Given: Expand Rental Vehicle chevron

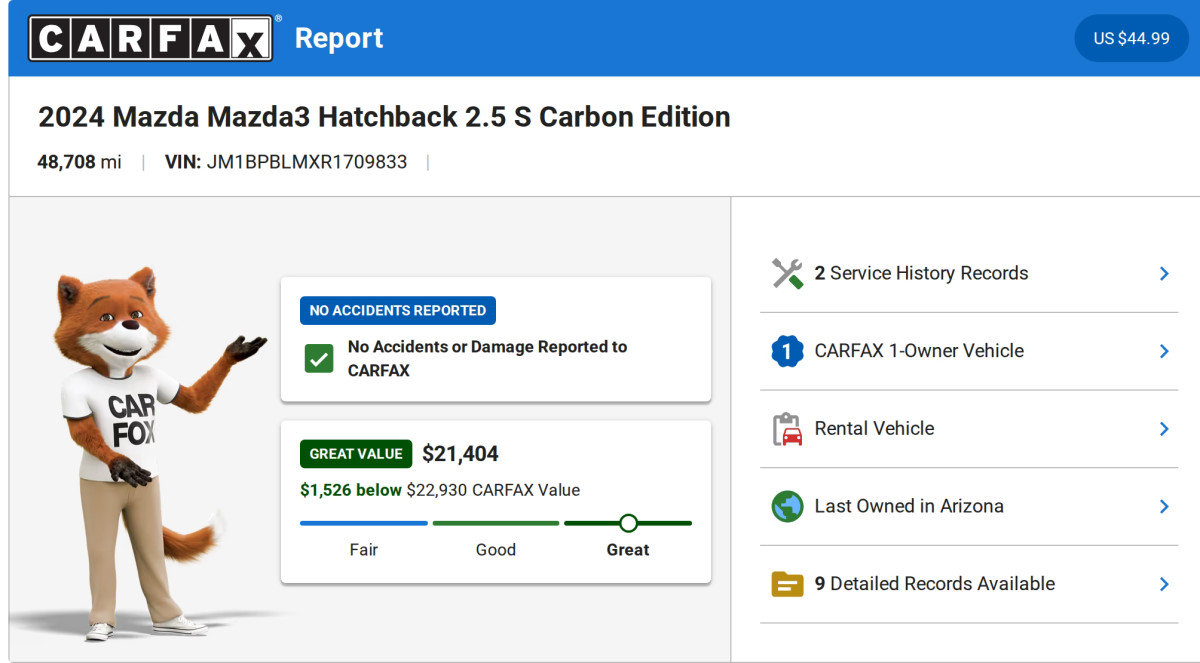Looking at the screenshot, I should coord(1164,429).
